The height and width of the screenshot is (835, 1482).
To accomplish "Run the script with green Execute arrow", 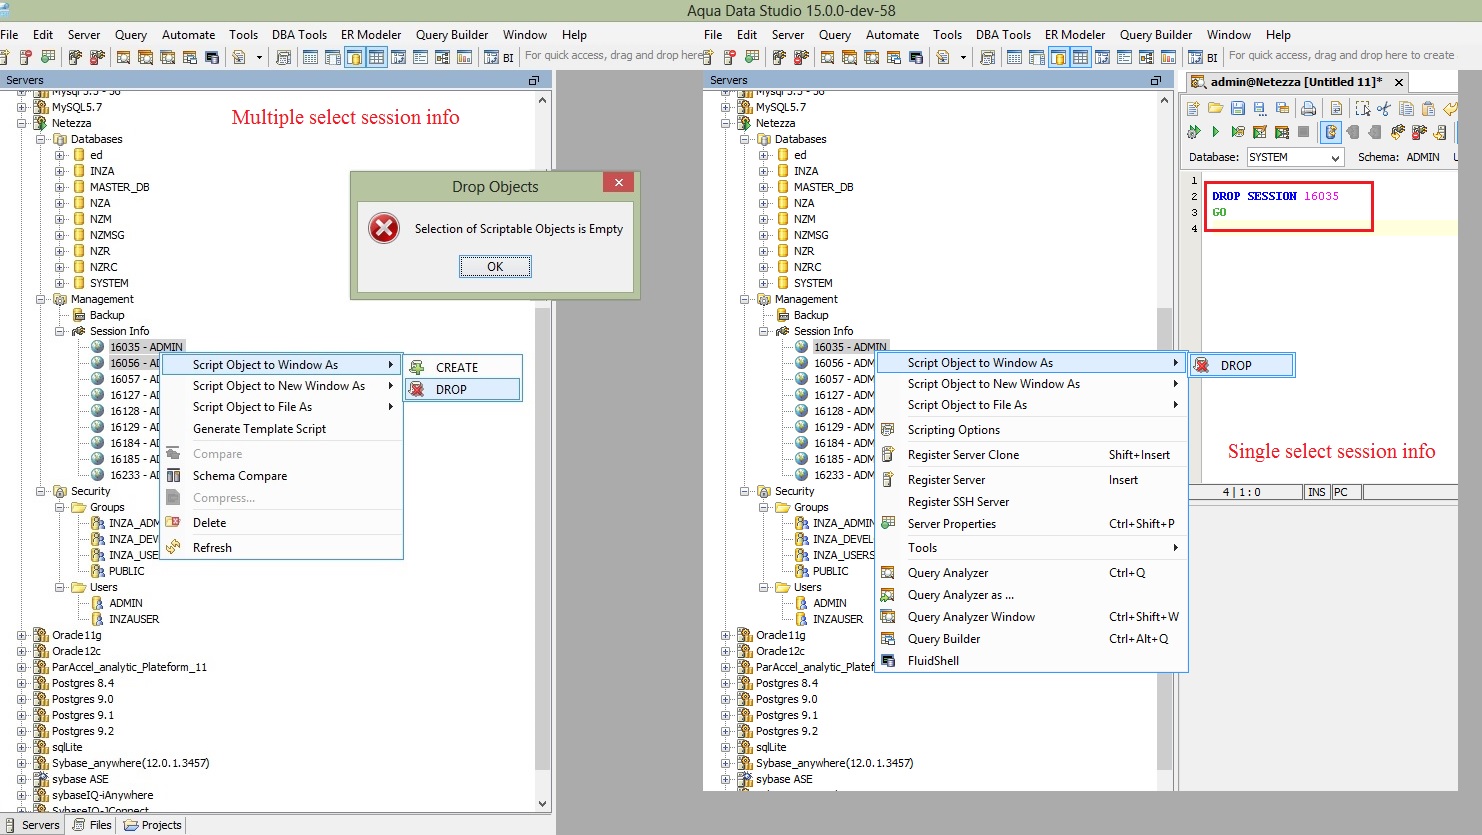I will pos(1215,131).
